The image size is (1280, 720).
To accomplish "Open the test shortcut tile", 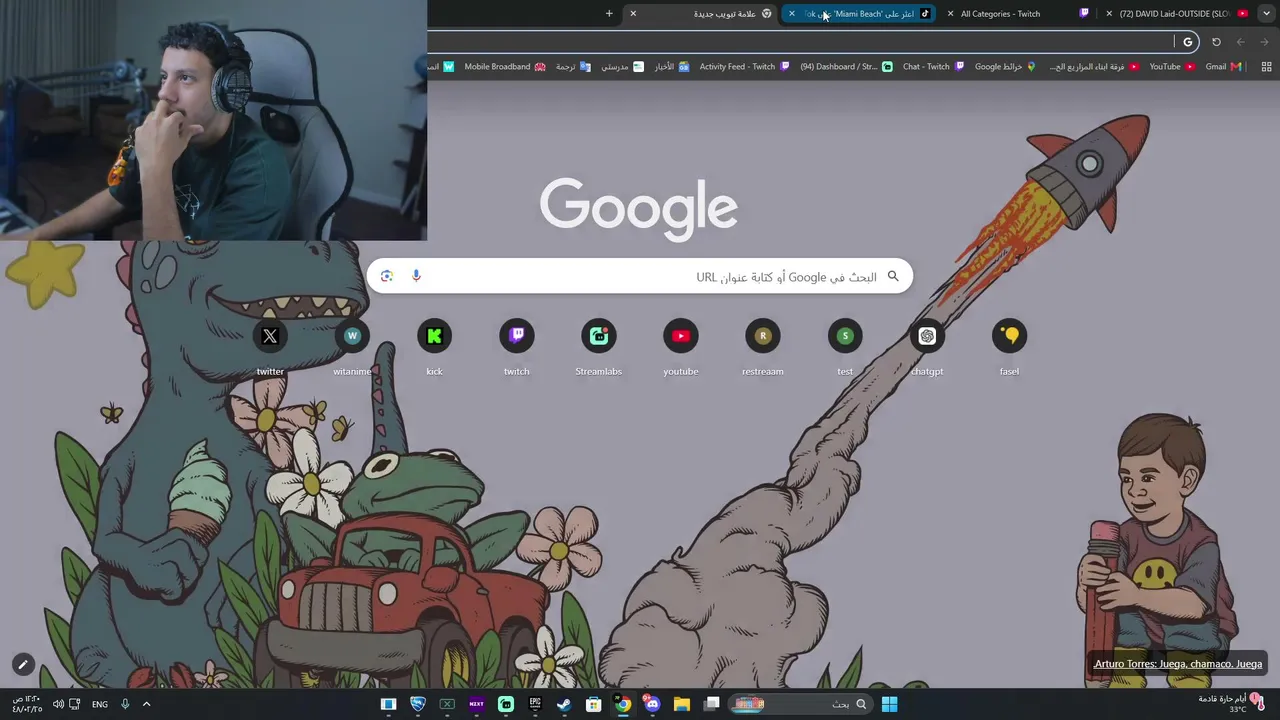I will (845, 348).
